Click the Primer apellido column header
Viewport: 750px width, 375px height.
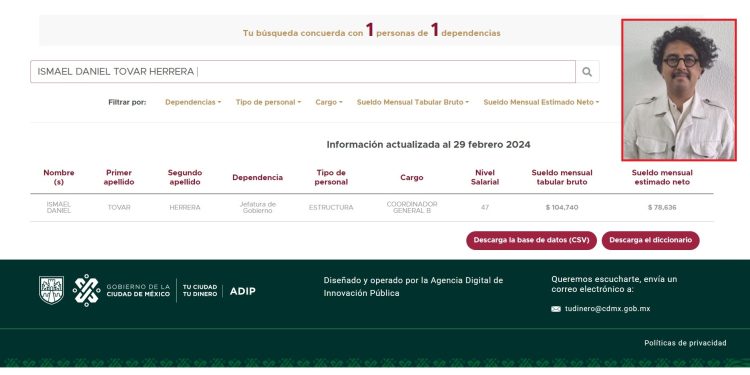pos(119,177)
